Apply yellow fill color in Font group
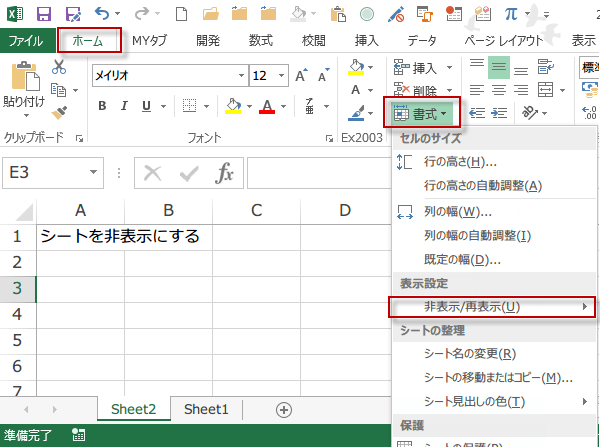The width and height of the screenshot is (600, 447). (233, 106)
